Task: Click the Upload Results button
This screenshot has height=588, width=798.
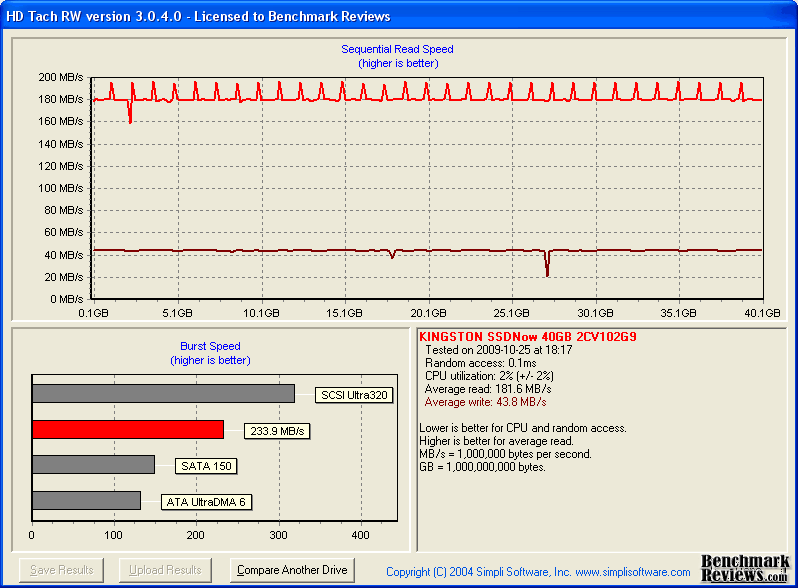Action: [165, 570]
